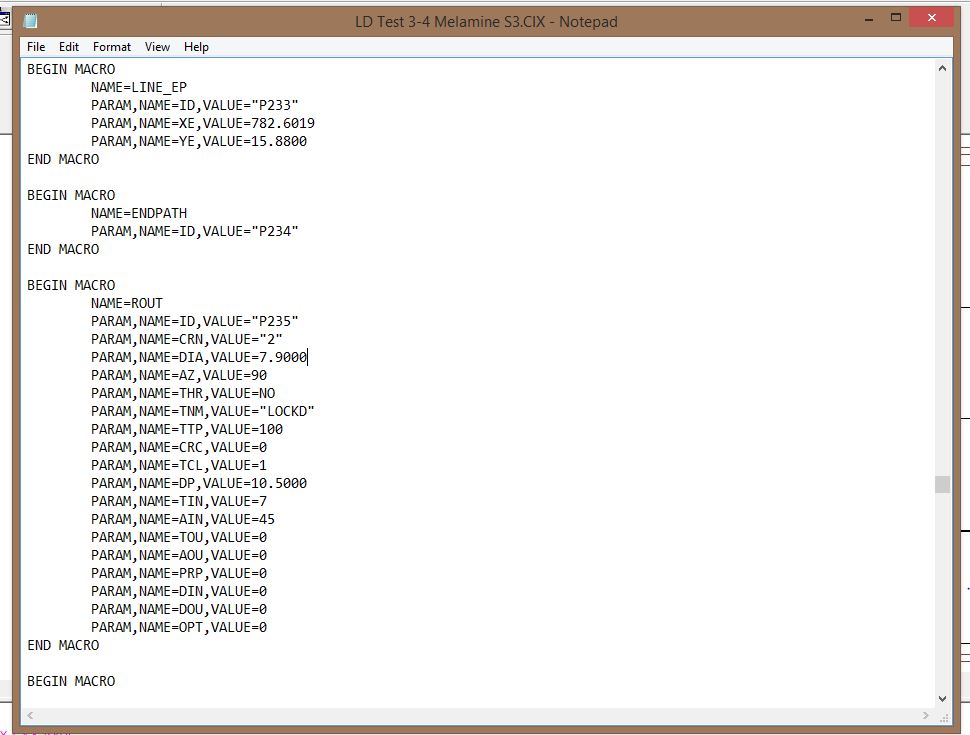
Task: Minimize the Notepad window
Action: coord(869,19)
